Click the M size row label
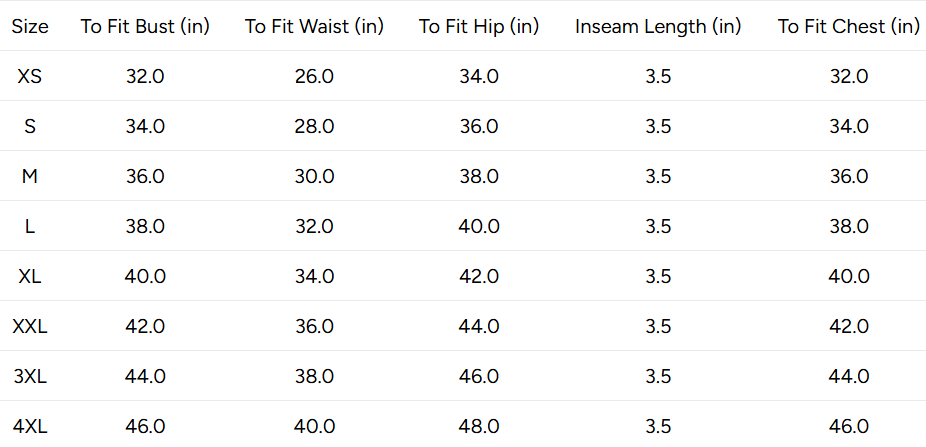The height and width of the screenshot is (447, 926). (30, 177)
